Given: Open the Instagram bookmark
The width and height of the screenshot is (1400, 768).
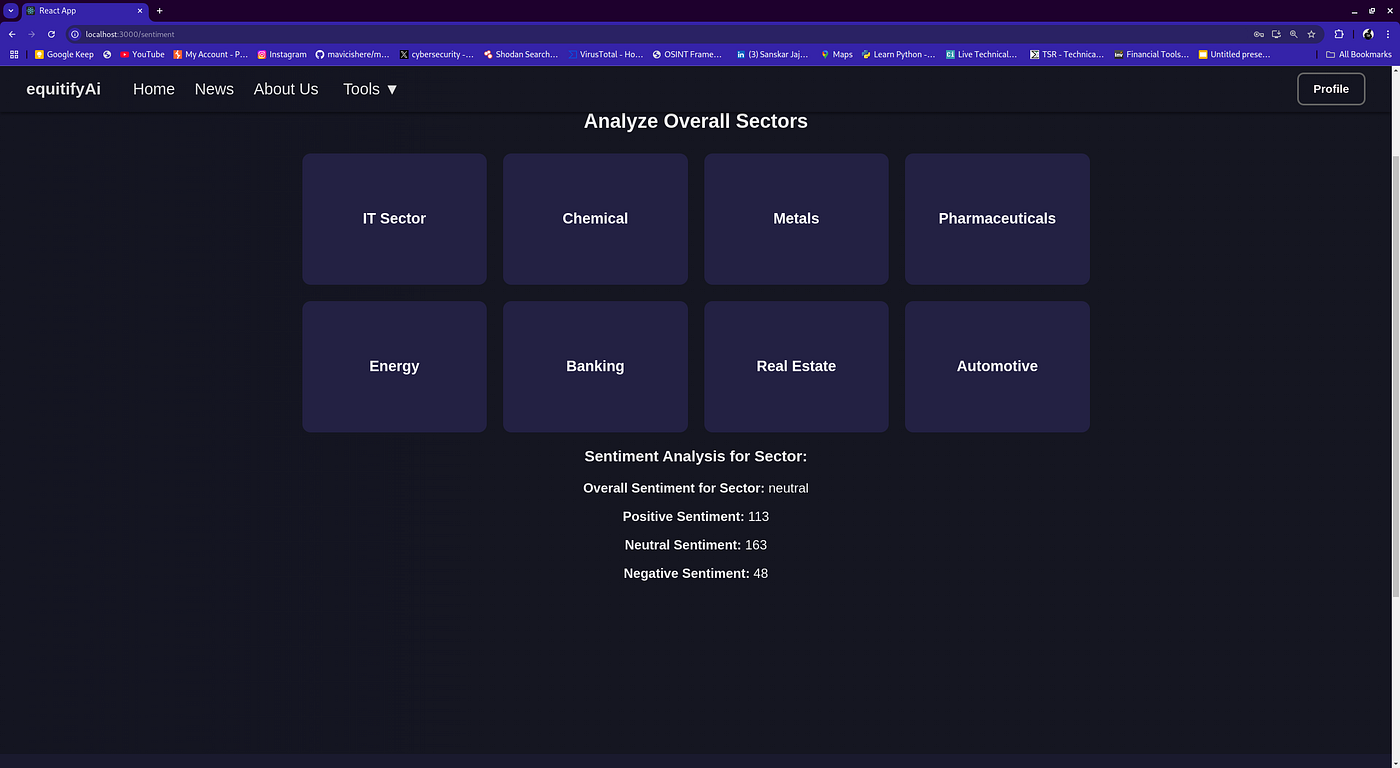Looking at the screenshot, I should click(282, 54).
